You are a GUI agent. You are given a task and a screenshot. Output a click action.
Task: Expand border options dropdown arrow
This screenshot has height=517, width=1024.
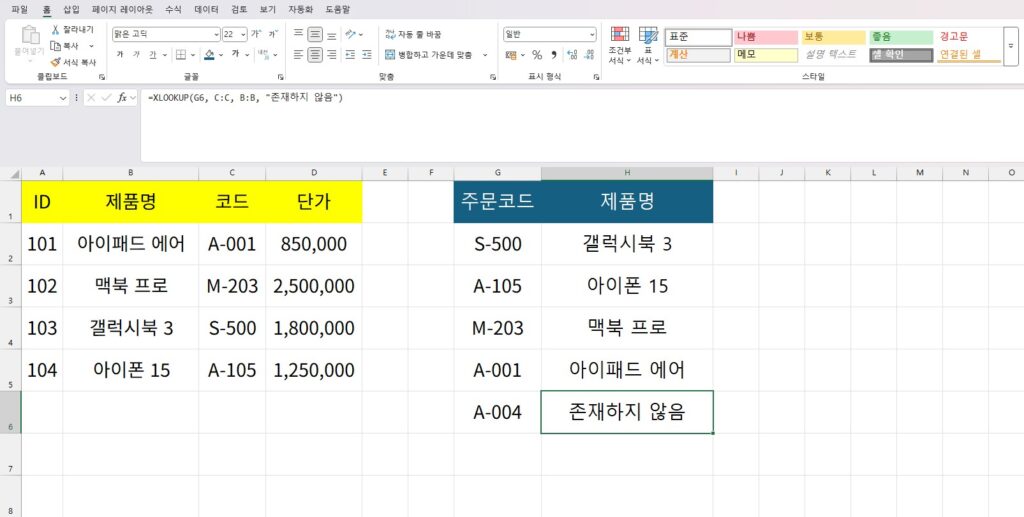coord(193,55)
